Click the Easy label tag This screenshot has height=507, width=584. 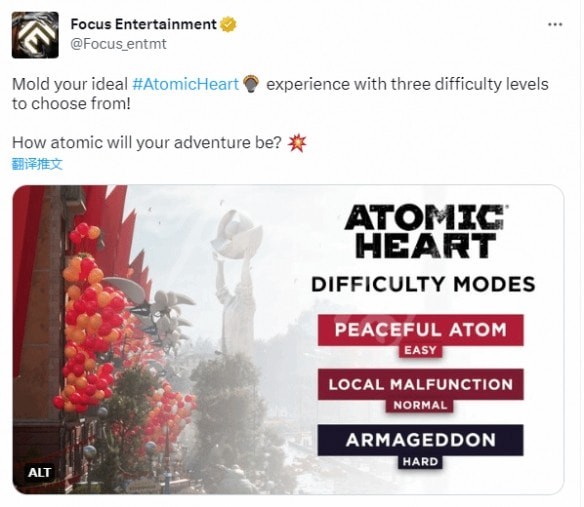(420, 351)
